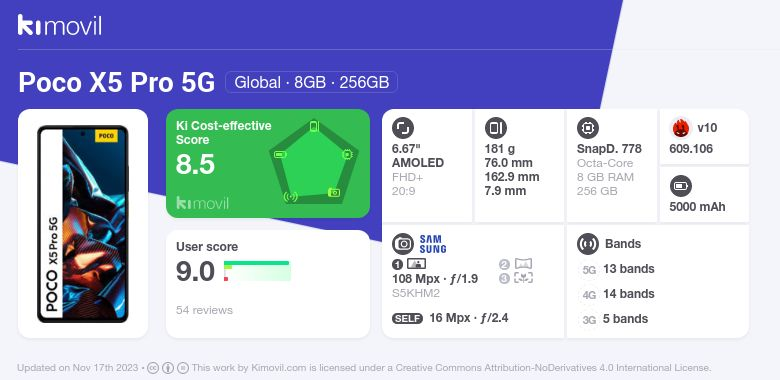The height and width of the screenshot is (380, 780).
Task: Click the green pentagon score chart
Action: click(314, 163)
